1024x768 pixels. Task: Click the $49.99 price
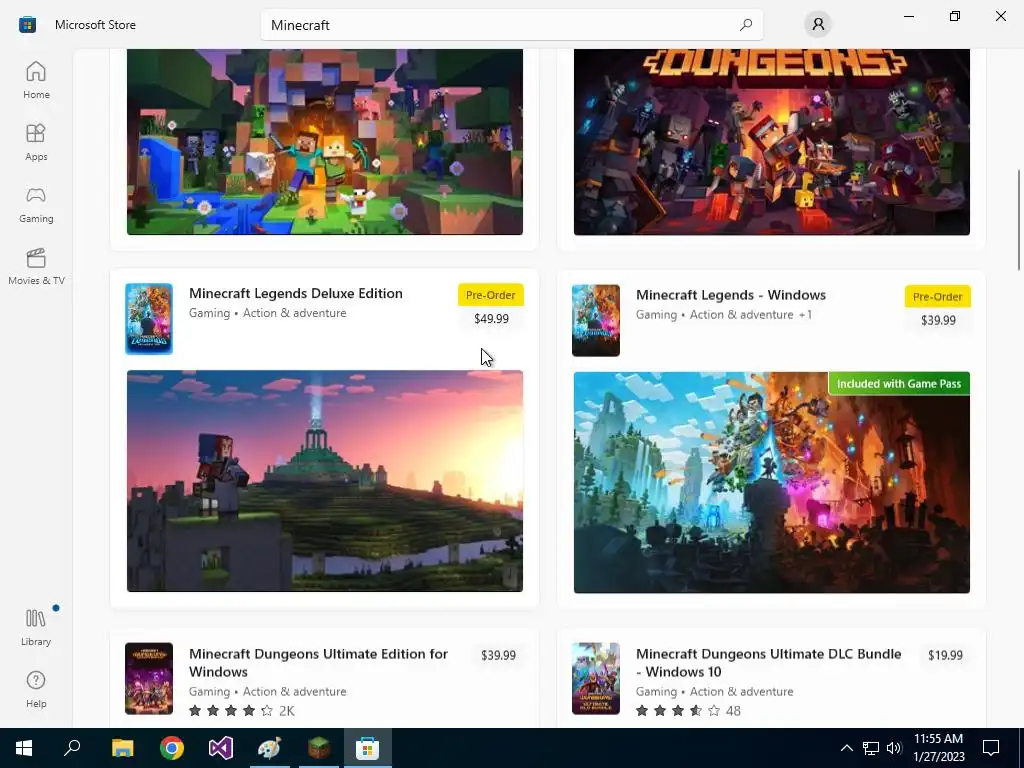coord(491,319)
